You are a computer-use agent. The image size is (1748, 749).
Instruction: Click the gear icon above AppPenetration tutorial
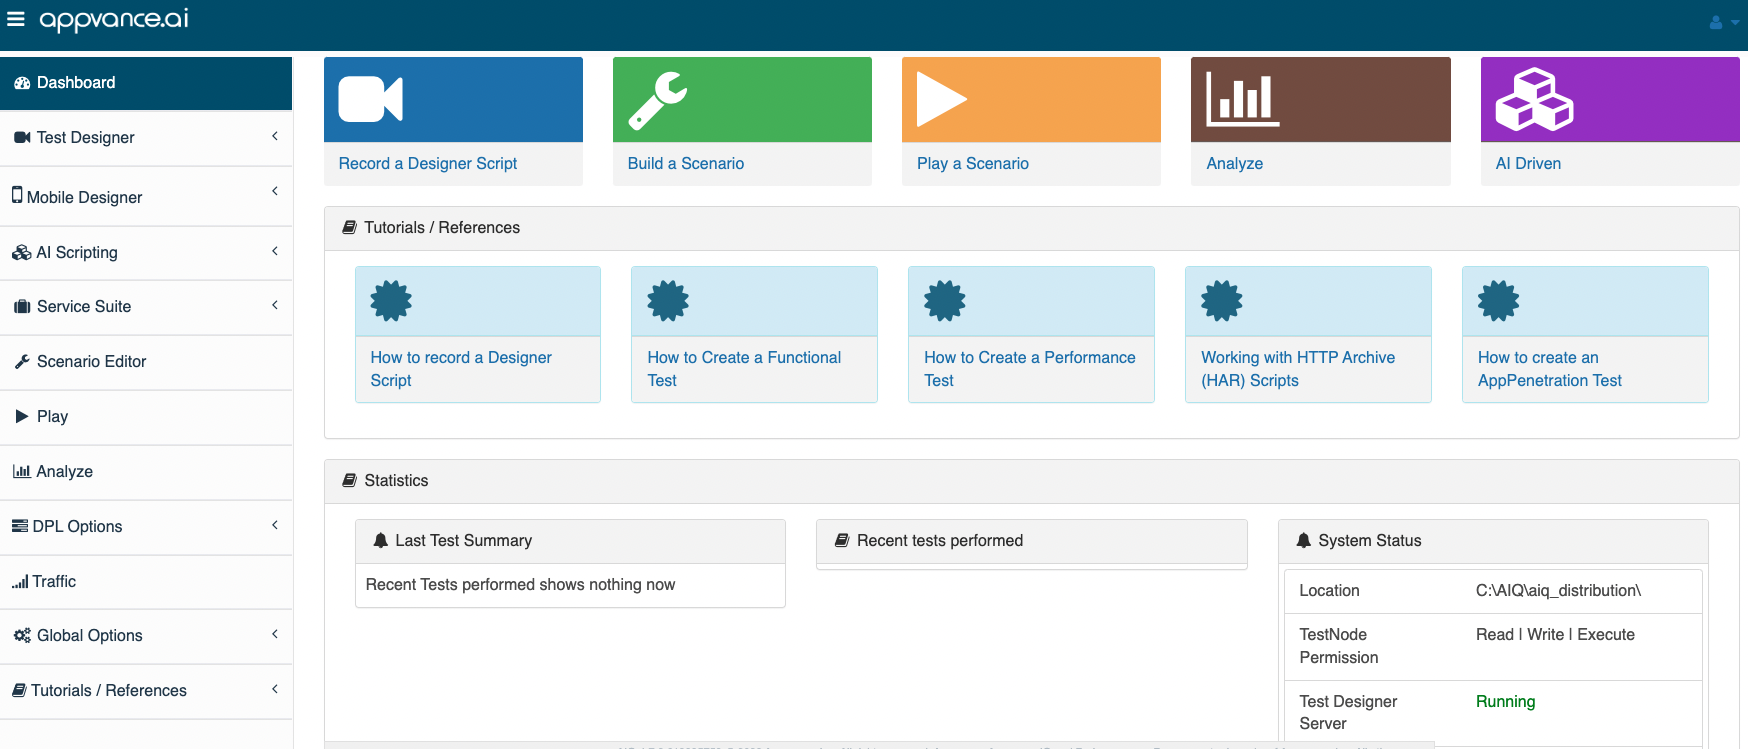[x=1498, y=301]
